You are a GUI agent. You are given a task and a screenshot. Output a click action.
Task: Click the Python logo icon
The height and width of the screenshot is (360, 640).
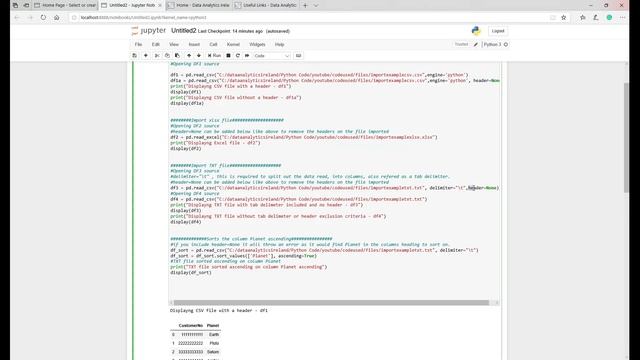476,31
